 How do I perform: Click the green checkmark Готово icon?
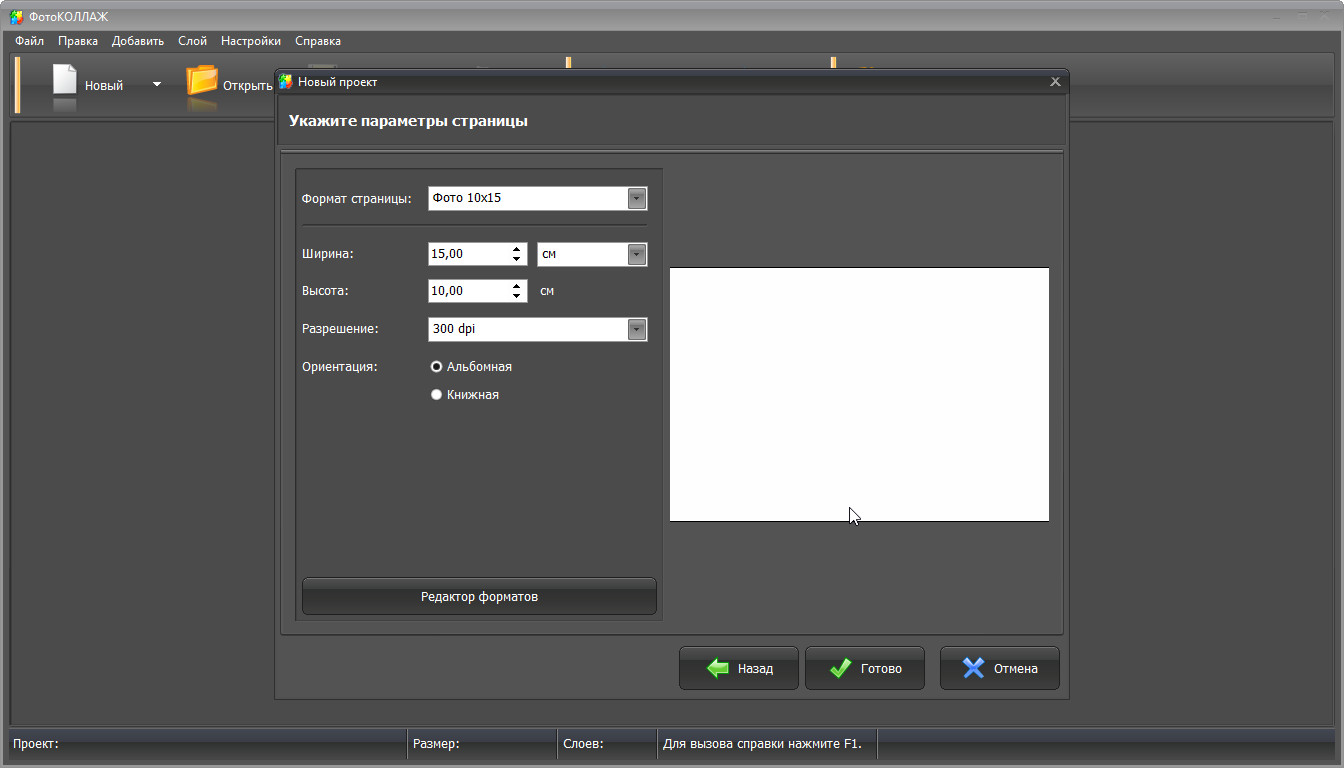tap(841, 668)
